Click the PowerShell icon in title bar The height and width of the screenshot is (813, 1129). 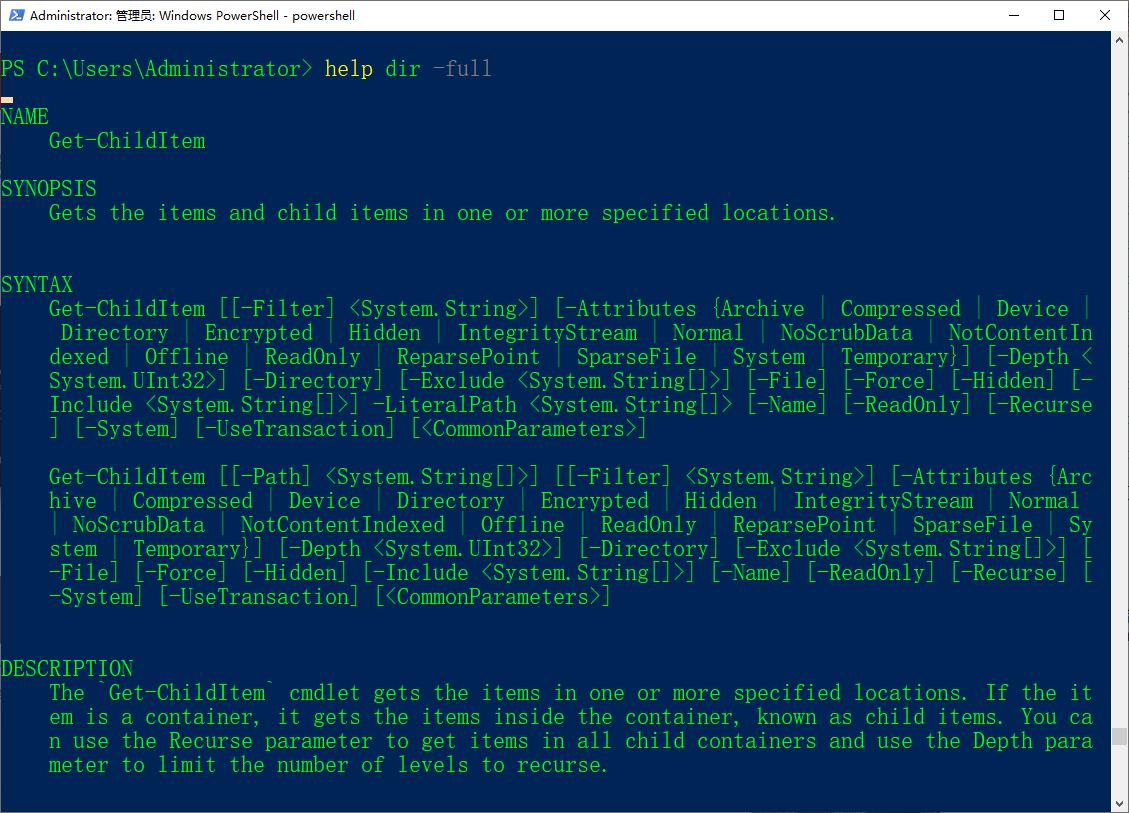point(14,15)
